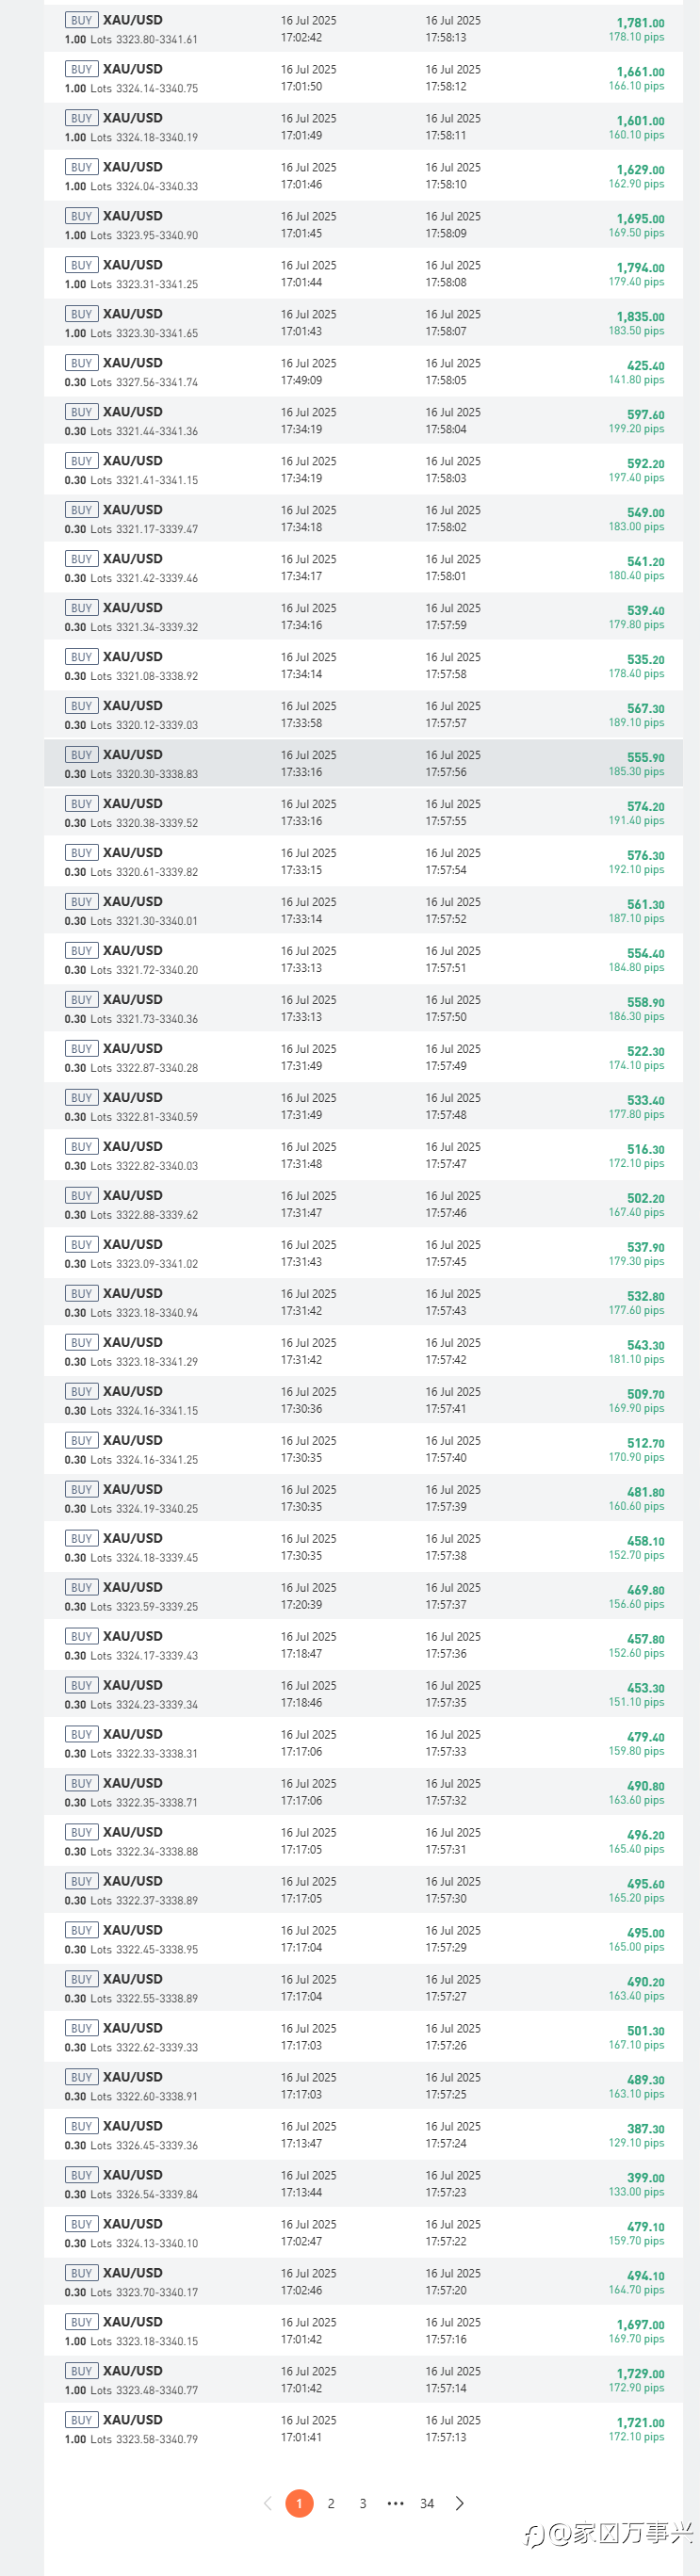Click the BUY badge on the 3320.12-3339.03 trade
700x2576 pixels.
(81, 706)
